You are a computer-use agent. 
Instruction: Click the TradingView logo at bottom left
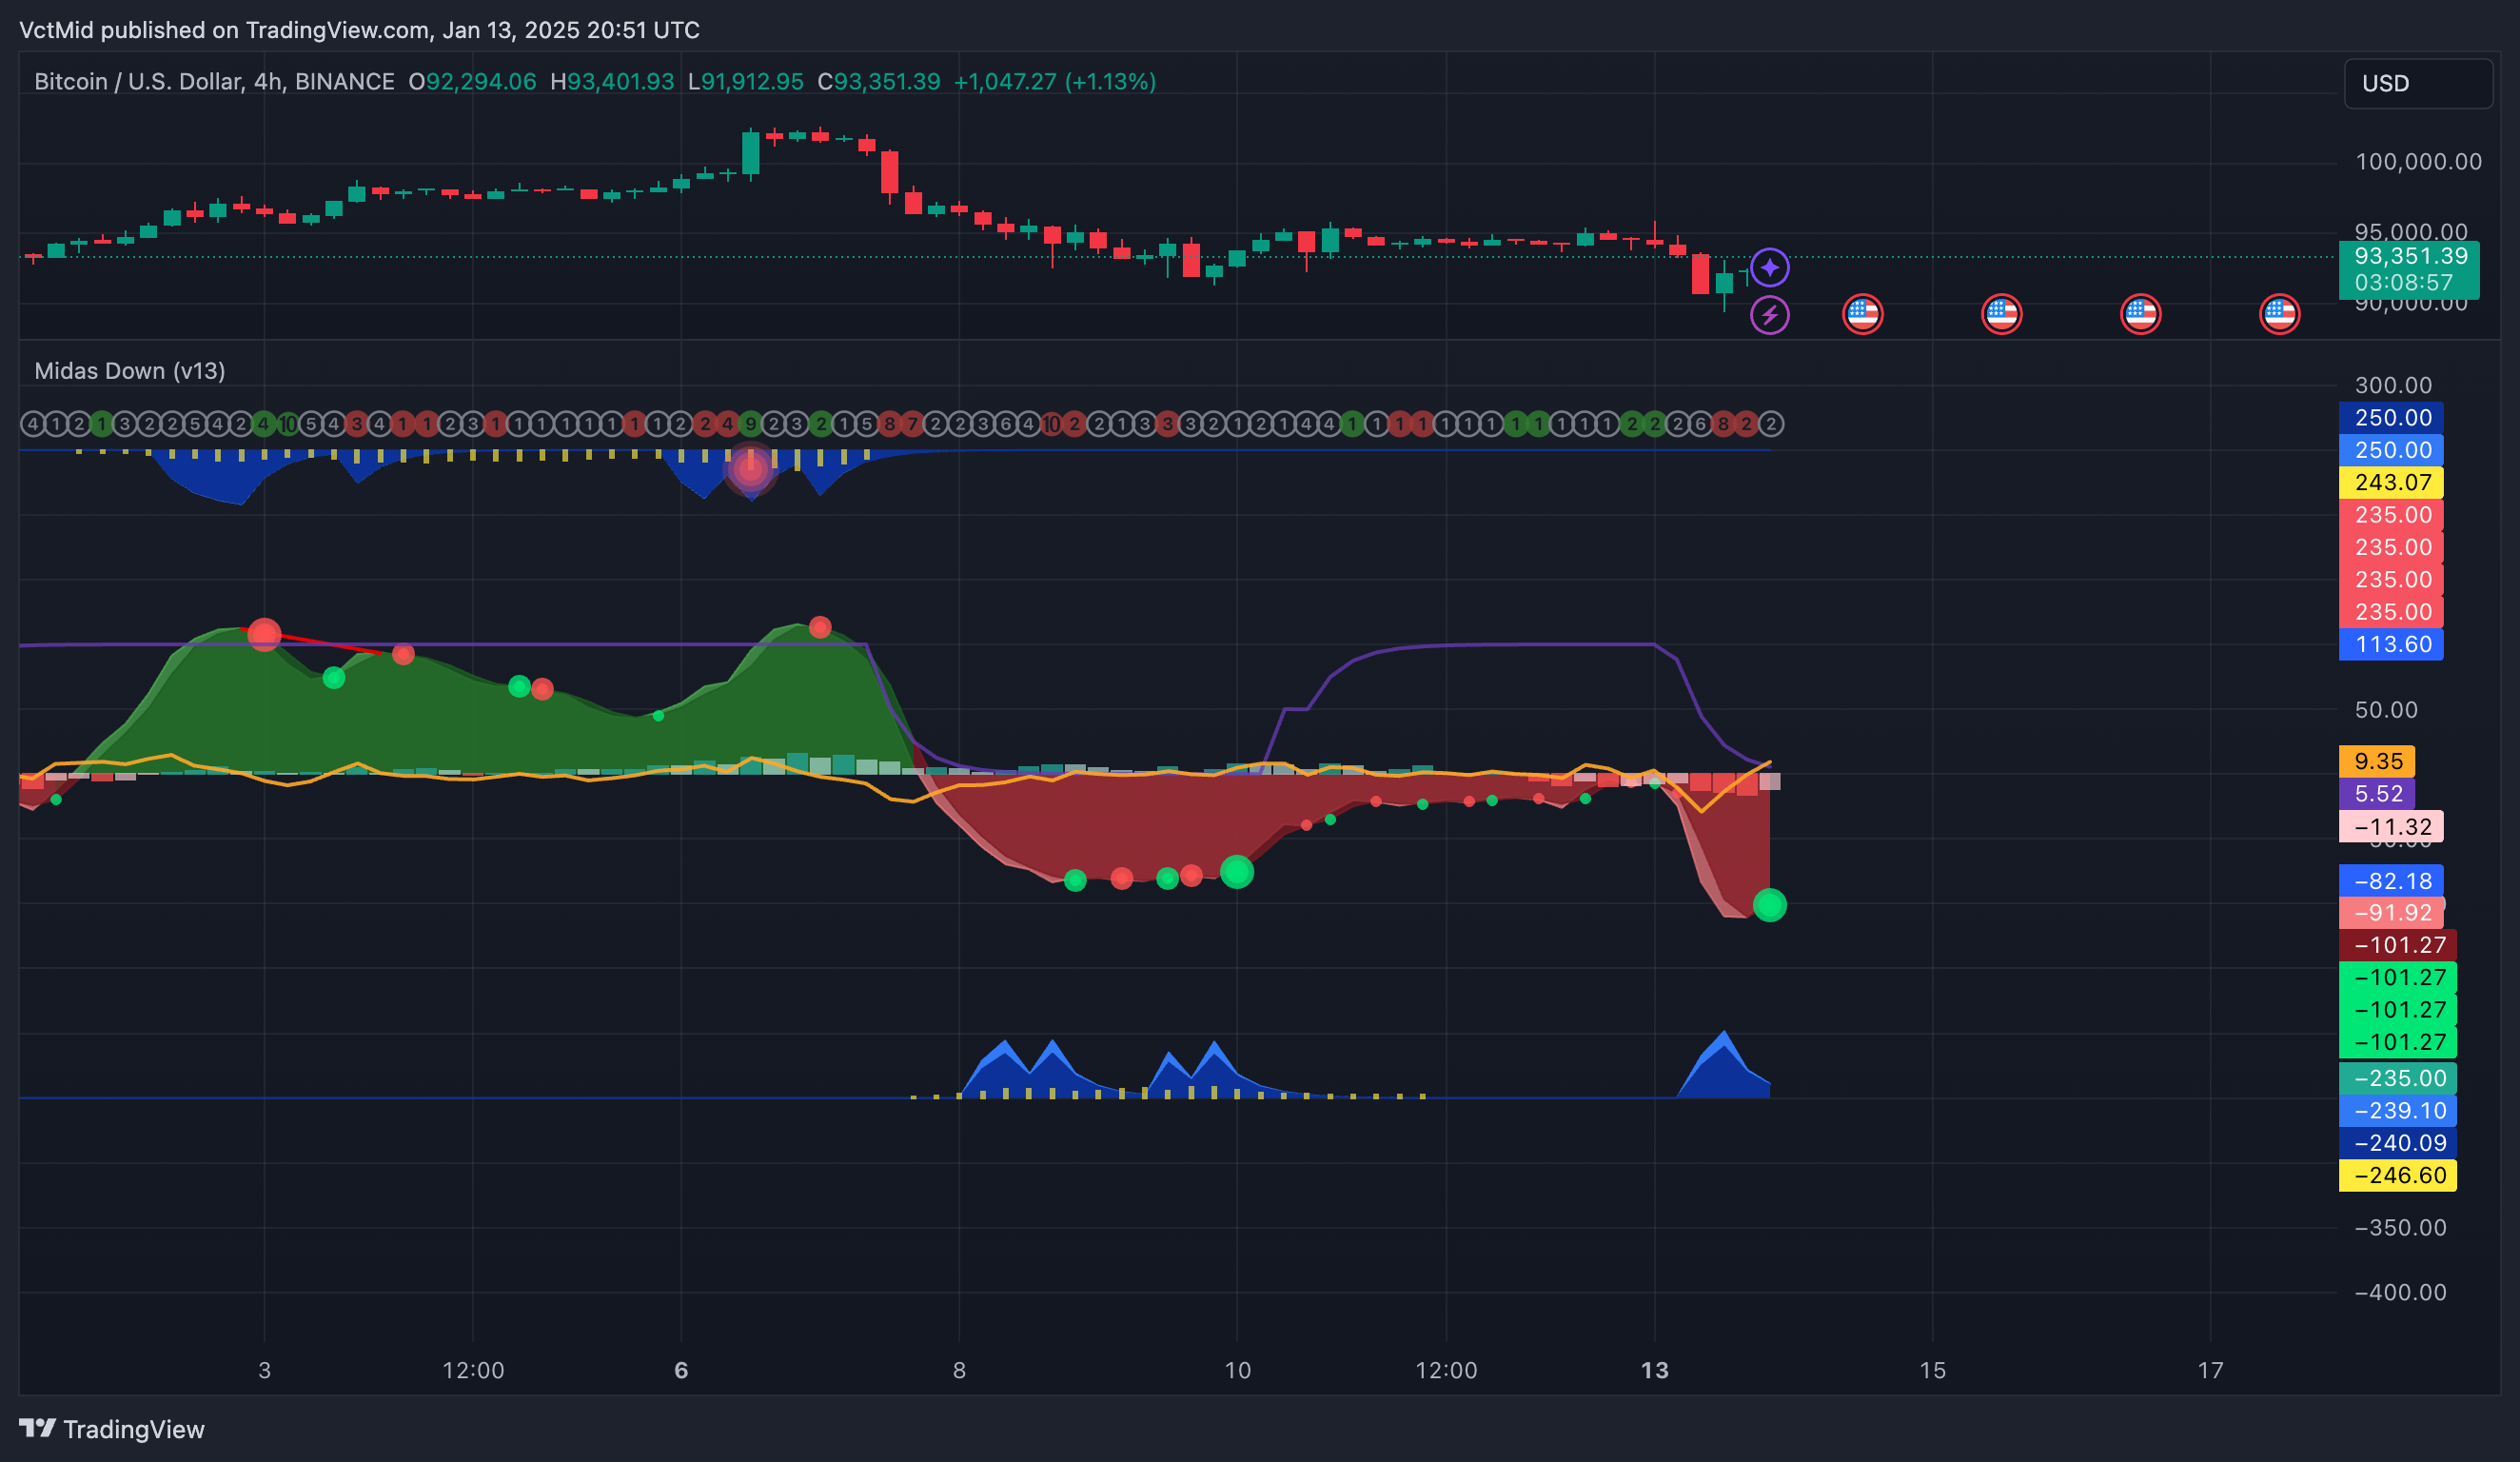(112, 1429)
